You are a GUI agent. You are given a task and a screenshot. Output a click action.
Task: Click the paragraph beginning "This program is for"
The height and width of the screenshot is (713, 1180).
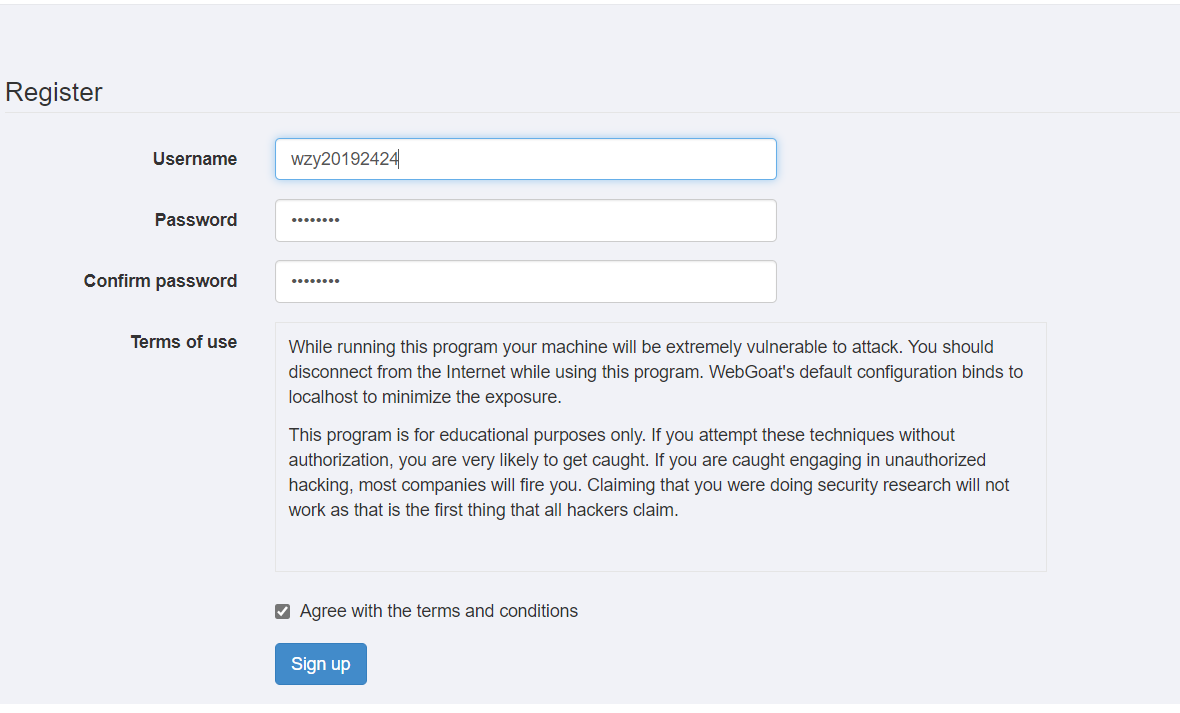click(640, 472)
